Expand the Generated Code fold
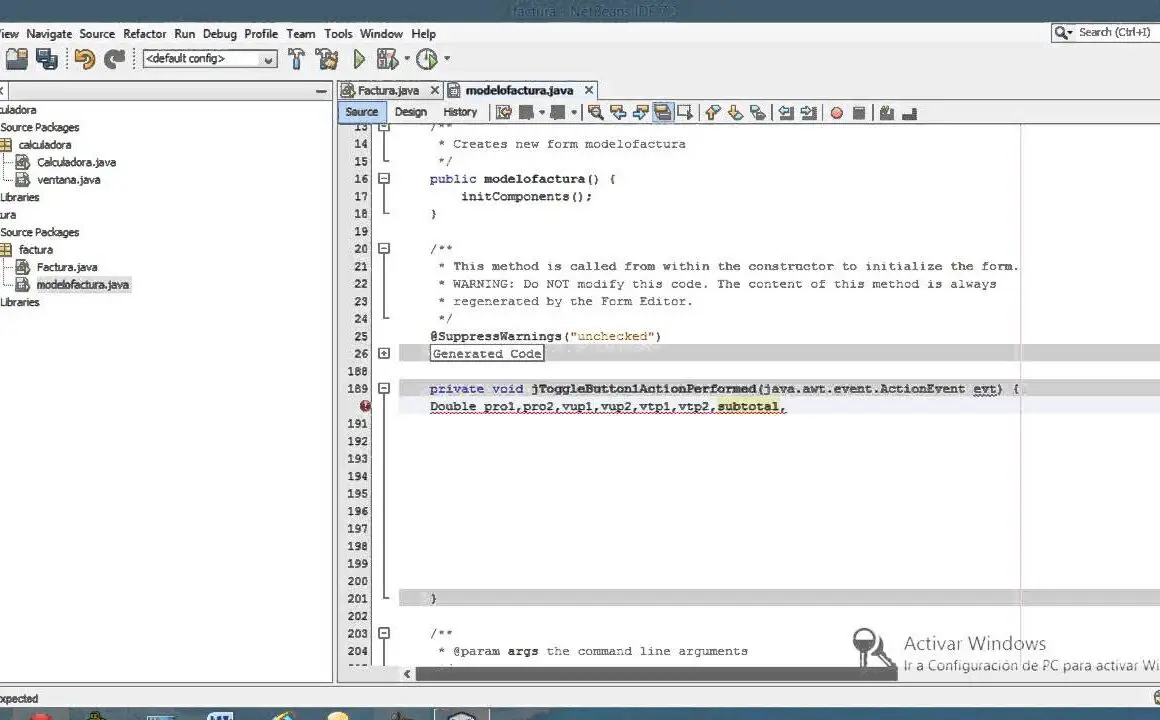The image size is (1160, 720). (x=384, y=353)
